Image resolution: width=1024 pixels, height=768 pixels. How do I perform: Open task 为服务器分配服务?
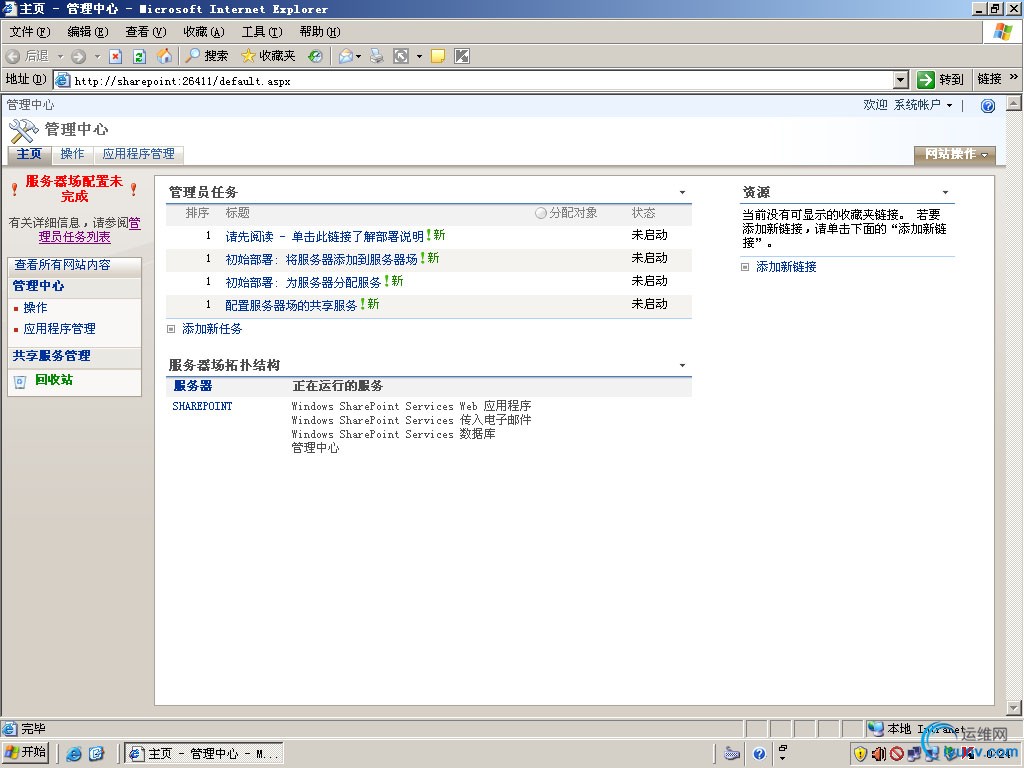point(303,282)
